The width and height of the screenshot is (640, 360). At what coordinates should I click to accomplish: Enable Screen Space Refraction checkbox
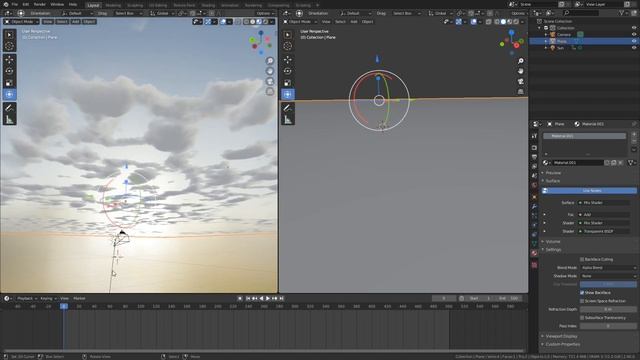(582, 301)
